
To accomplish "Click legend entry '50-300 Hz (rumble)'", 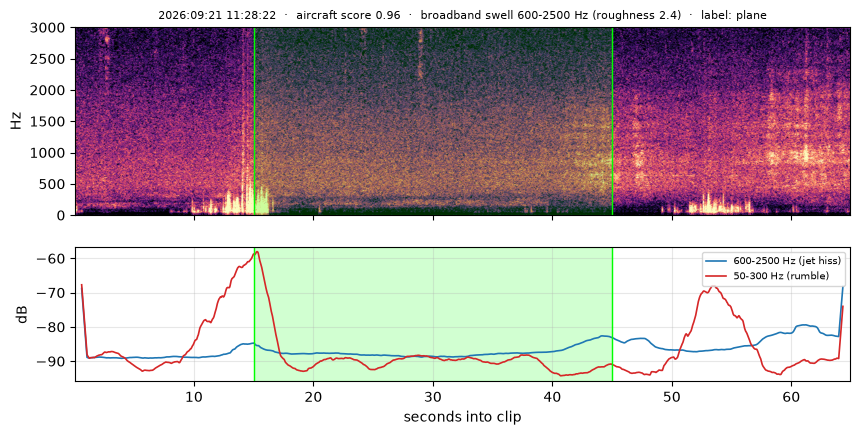I will pyautogui.click(x=782, y=276).
